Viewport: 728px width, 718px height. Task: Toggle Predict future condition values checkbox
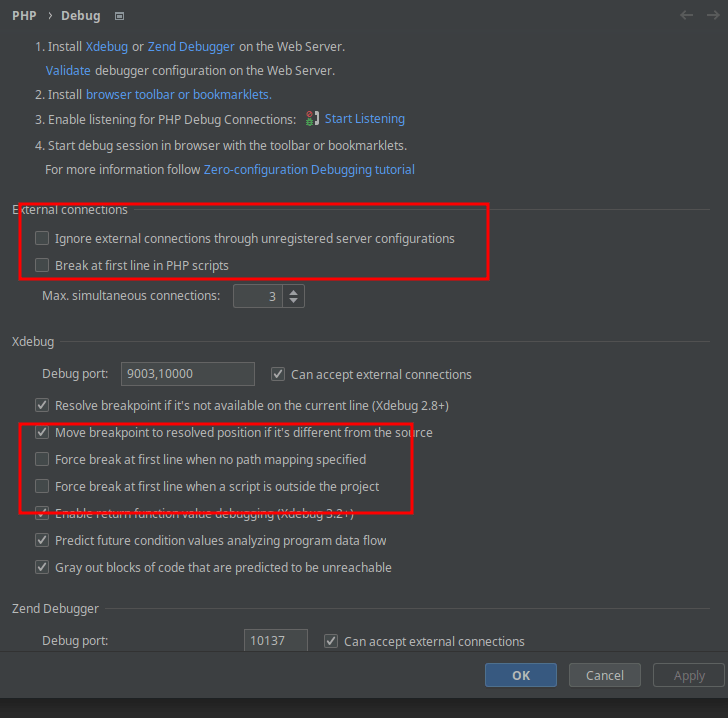tap(42, 540)
